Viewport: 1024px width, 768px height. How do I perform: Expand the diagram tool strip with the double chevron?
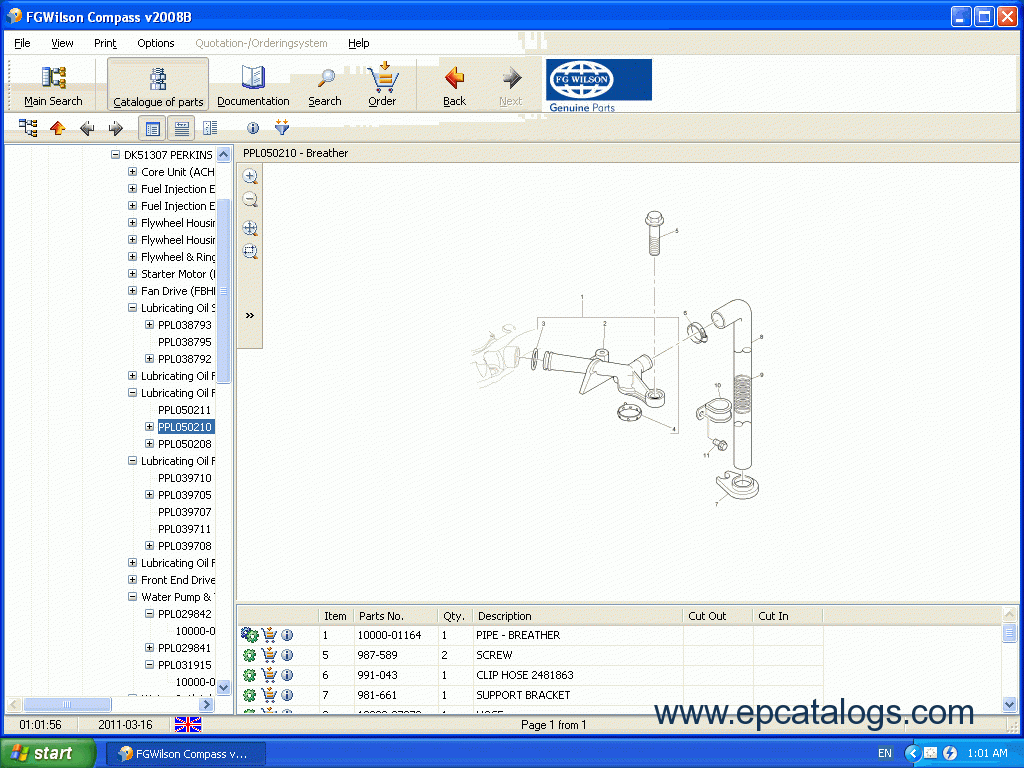(x=249, y=315)
